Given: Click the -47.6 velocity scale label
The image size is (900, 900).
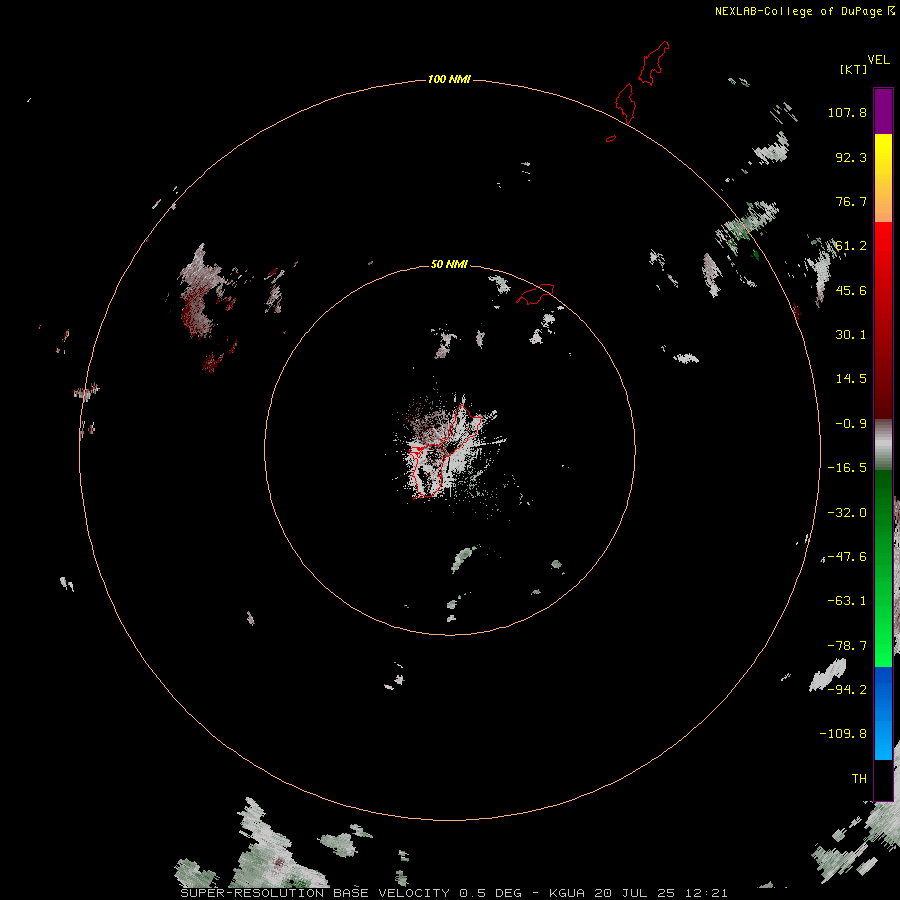Looking at the screenshot, I should 847,557.
